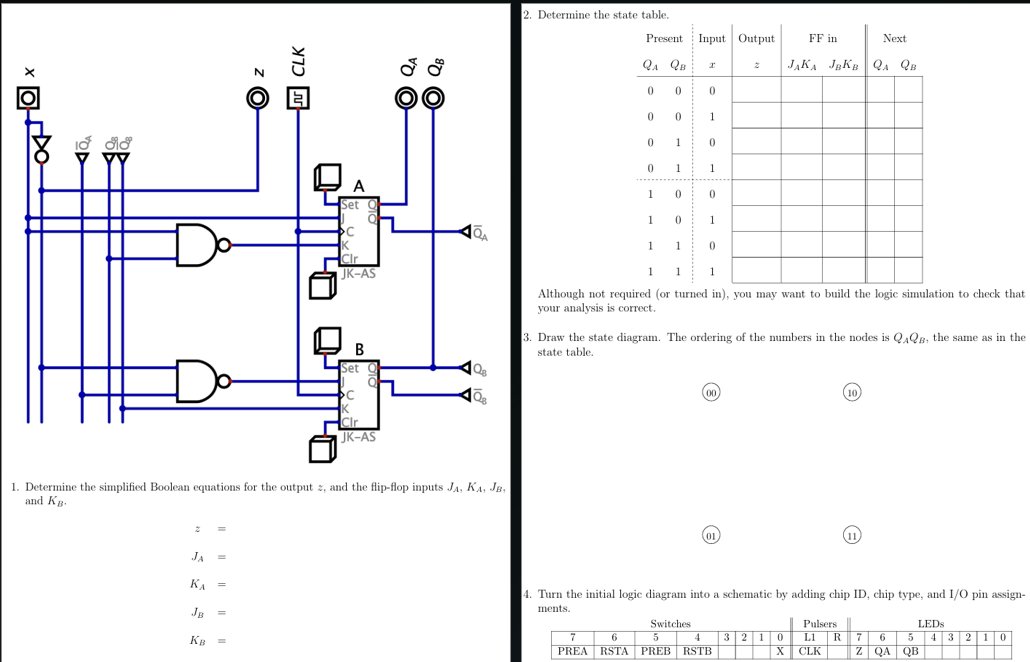
Task: Click flip-flop A's Clr cube switch
Action: [322, 284]
